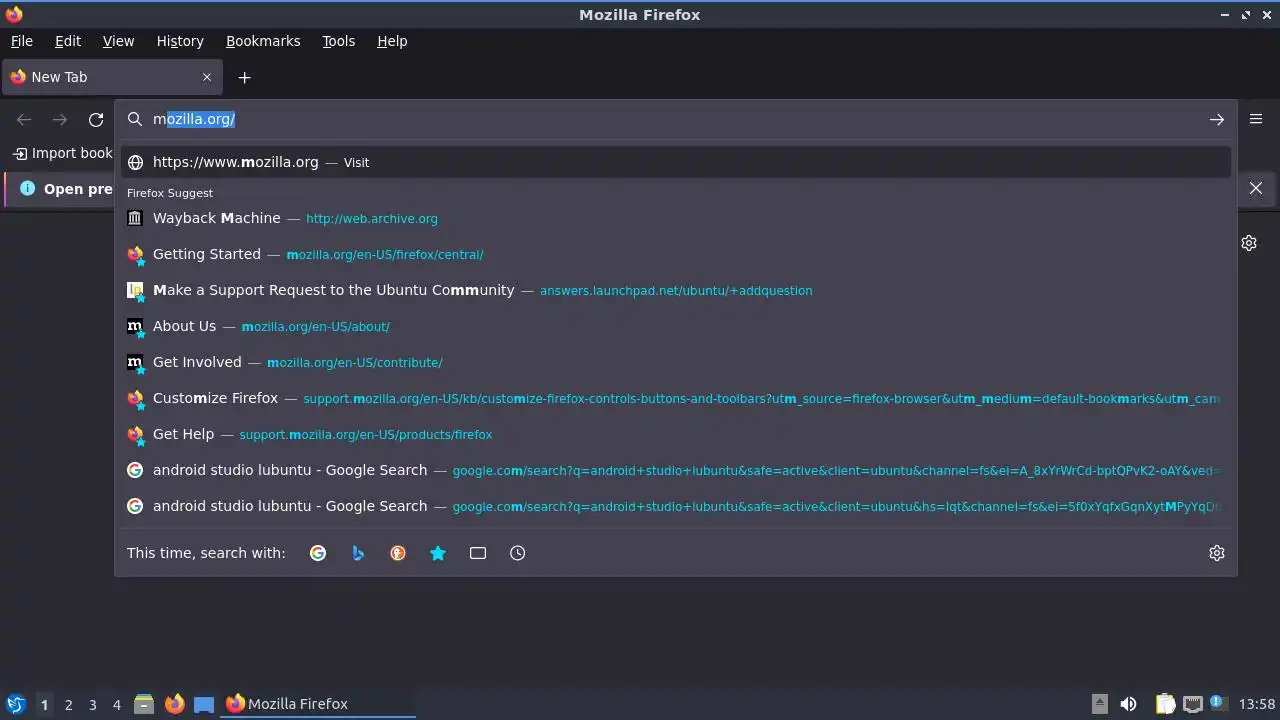
Task: Click the address bar text field
Action: (675, 119)
